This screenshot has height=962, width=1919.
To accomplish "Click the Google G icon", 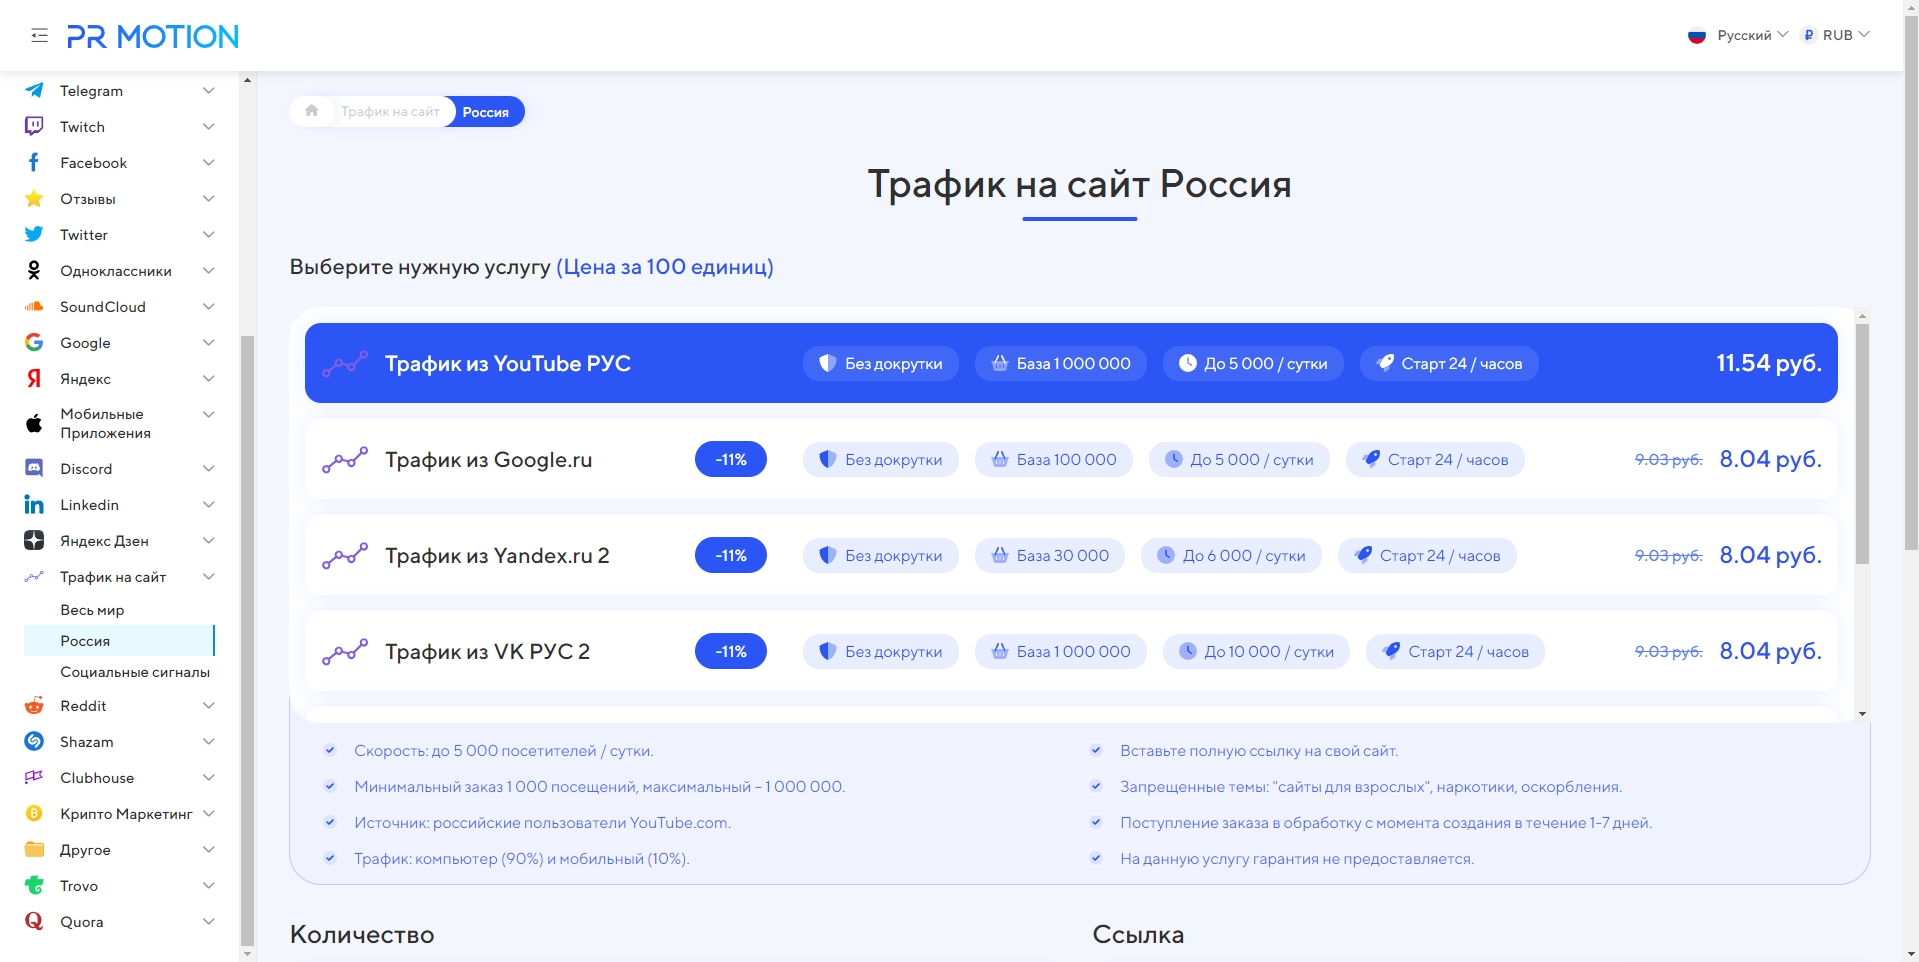I will coord(34,342).
